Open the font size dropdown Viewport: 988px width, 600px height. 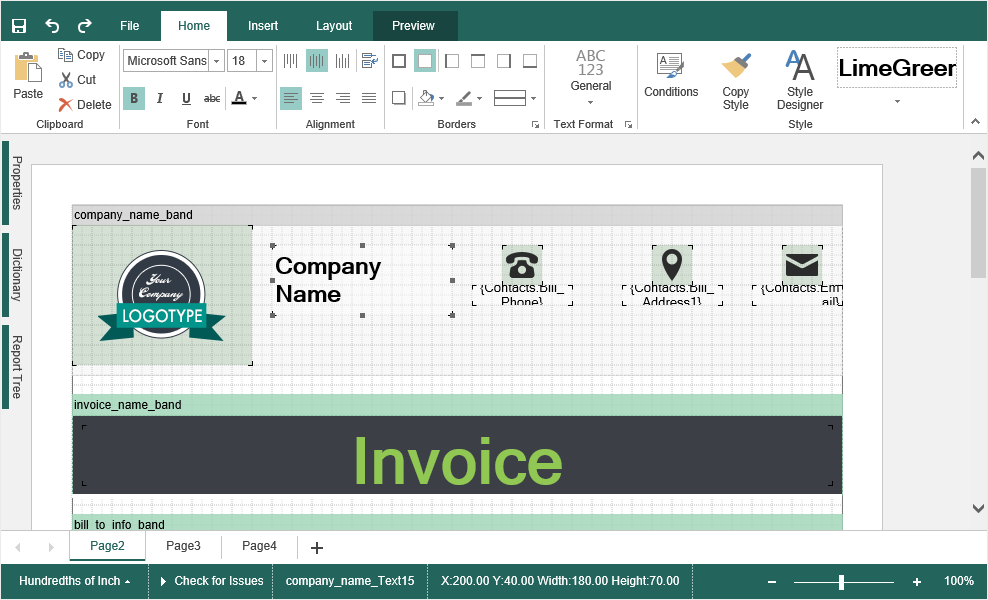[264, 61]
